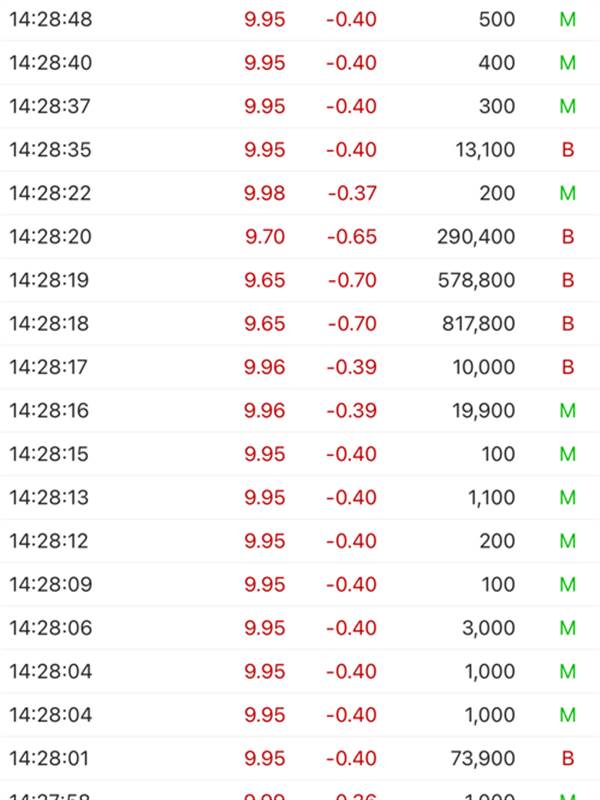Click the red B marker at 14:28:19

click(x=568, y=280)
